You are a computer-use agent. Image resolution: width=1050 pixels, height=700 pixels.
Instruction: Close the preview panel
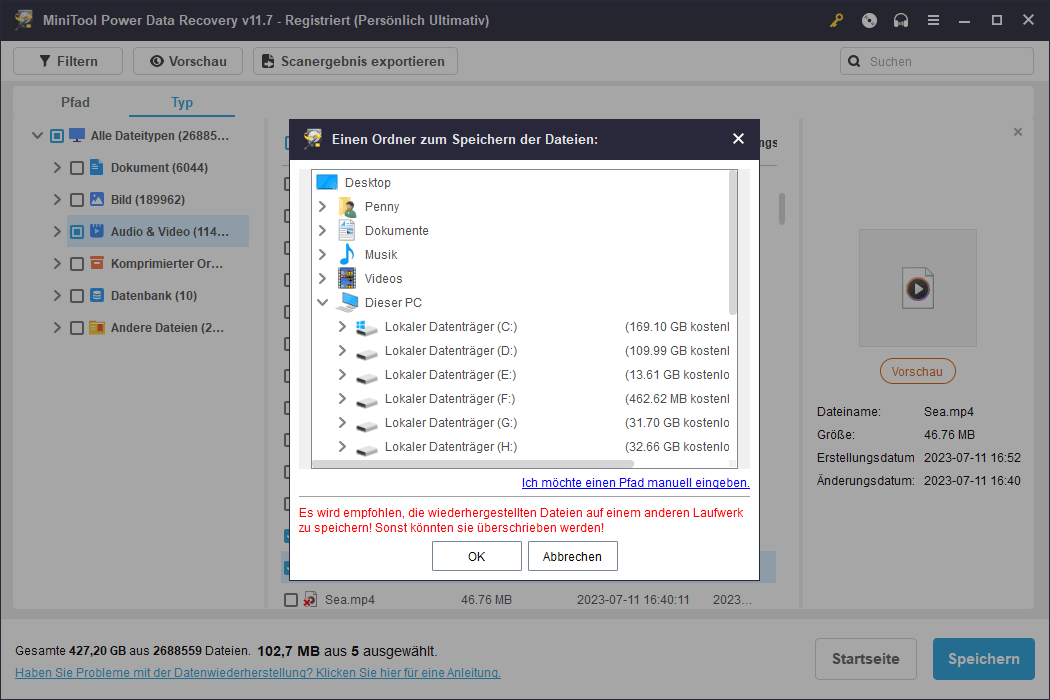(1017, 132)
